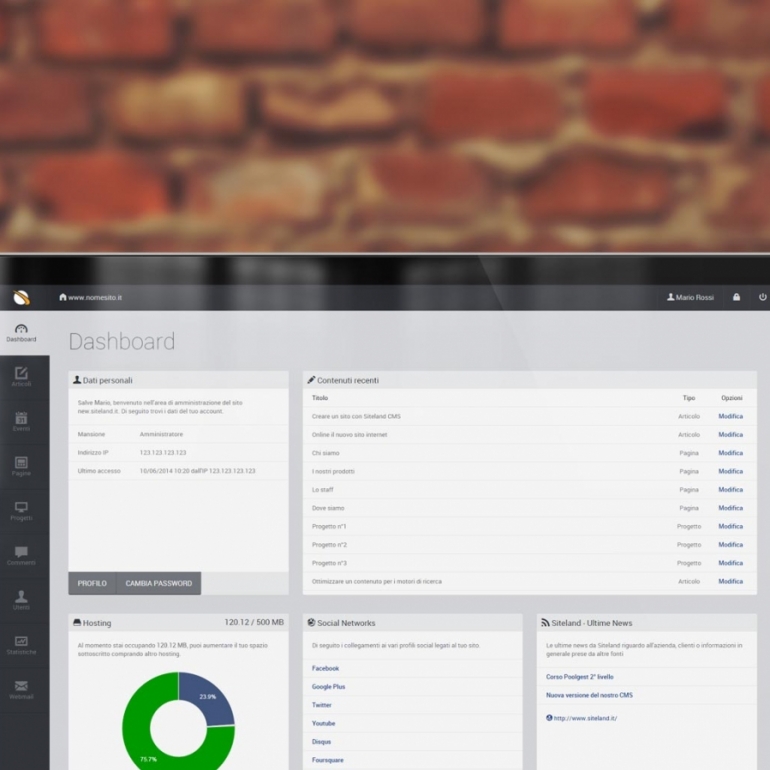The height and width of the screenshot is (770, 770).
Task: Click Modifica for "Progetto n°1"
Action: (x=730, y=526)
